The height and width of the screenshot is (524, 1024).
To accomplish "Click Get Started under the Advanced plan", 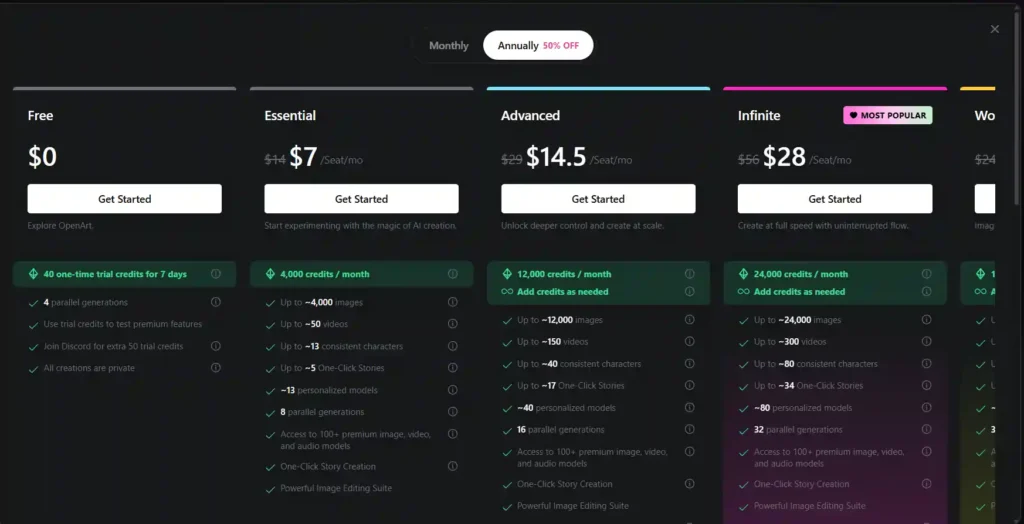I will 598,199.
